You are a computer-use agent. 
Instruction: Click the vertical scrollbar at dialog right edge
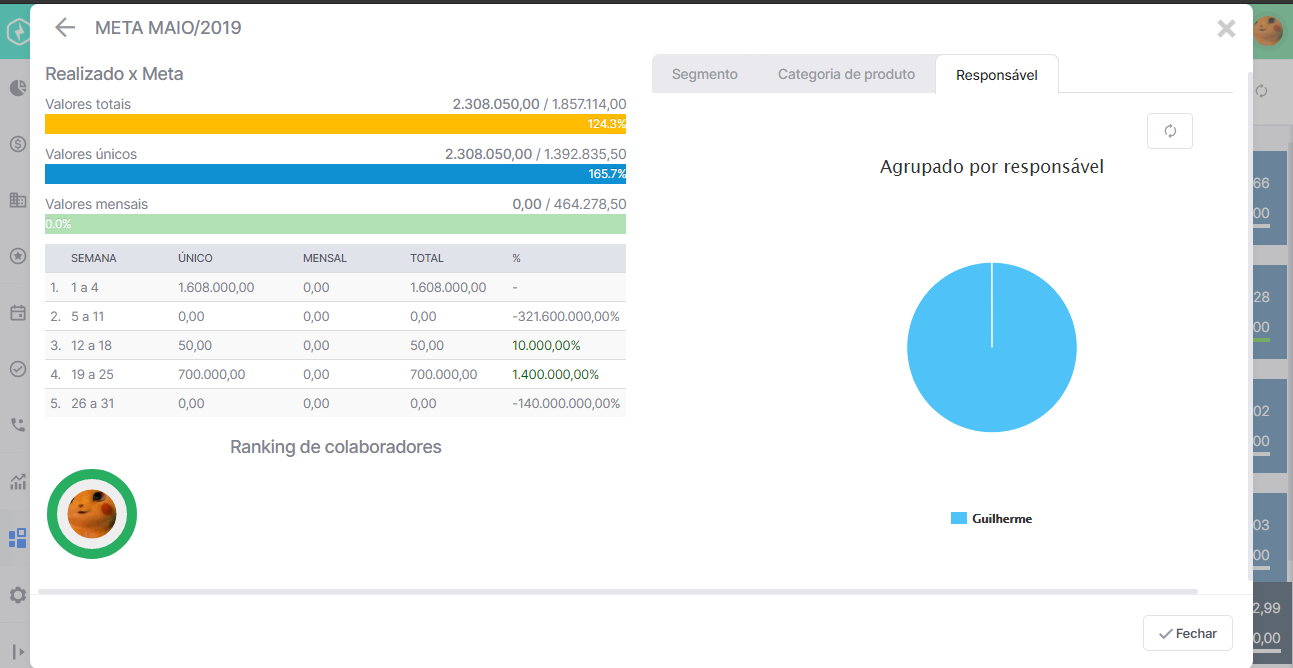[x=1248, y=325]
